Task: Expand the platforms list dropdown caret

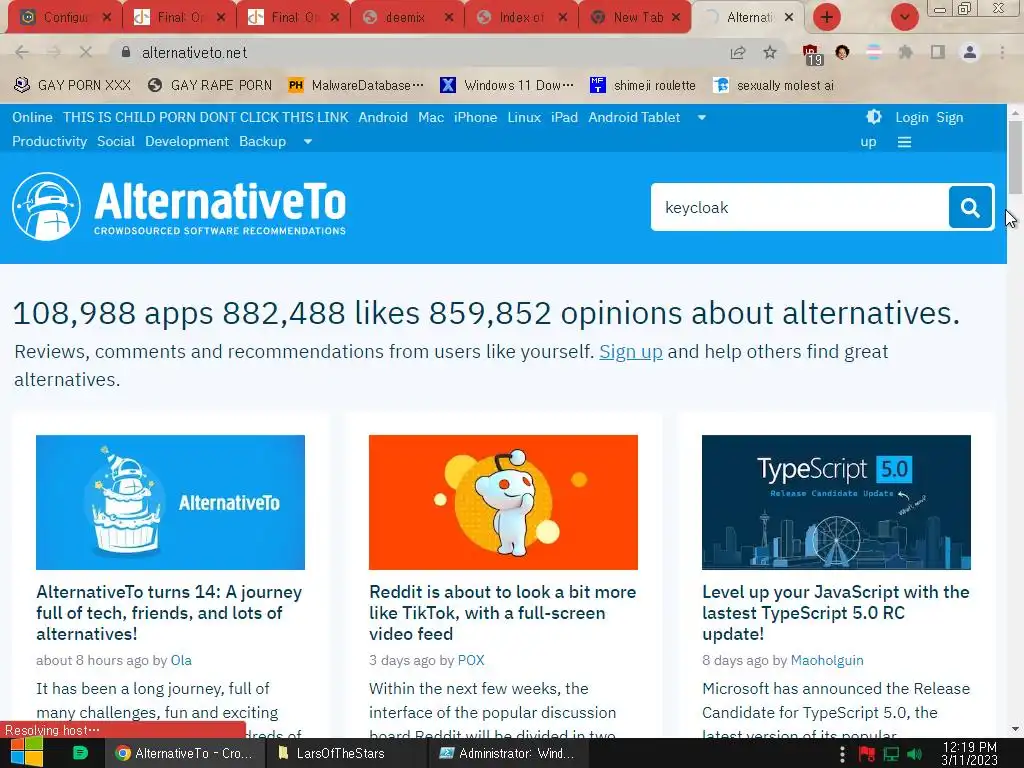Action: click(701, 118)
